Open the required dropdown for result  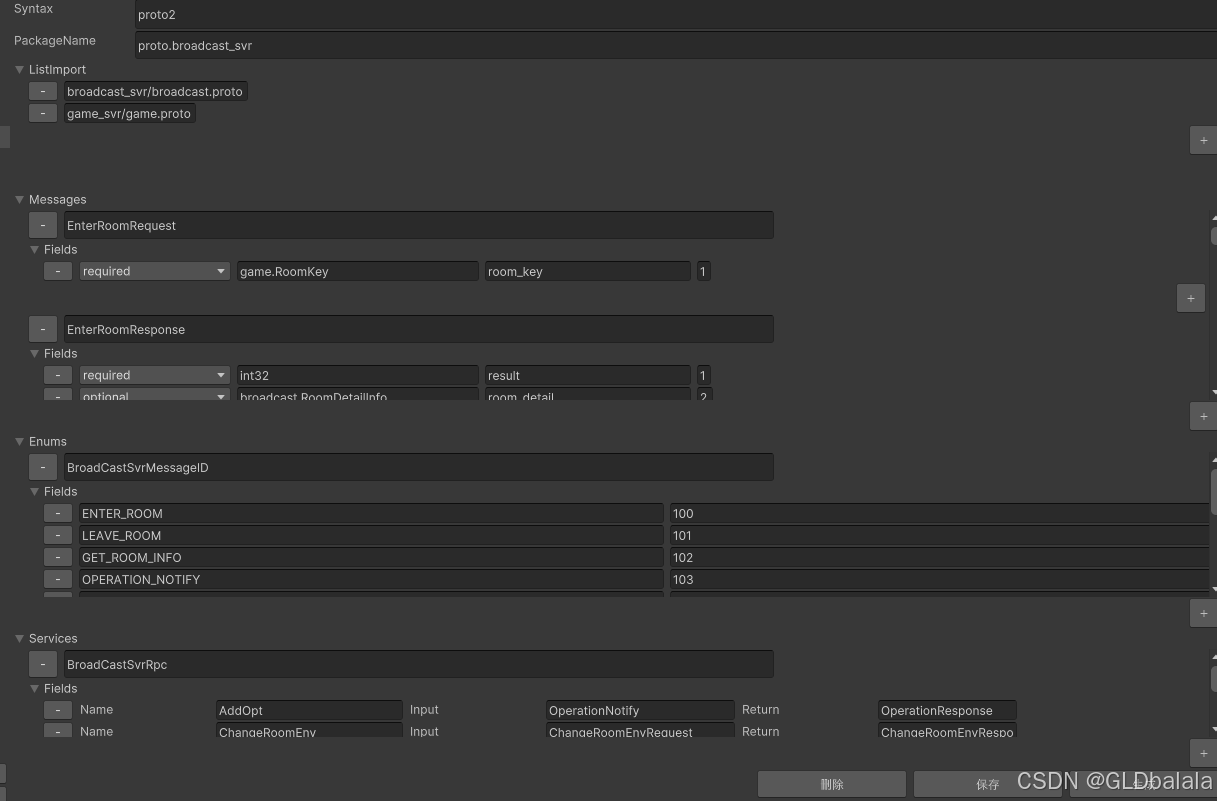tap(155, 375)
